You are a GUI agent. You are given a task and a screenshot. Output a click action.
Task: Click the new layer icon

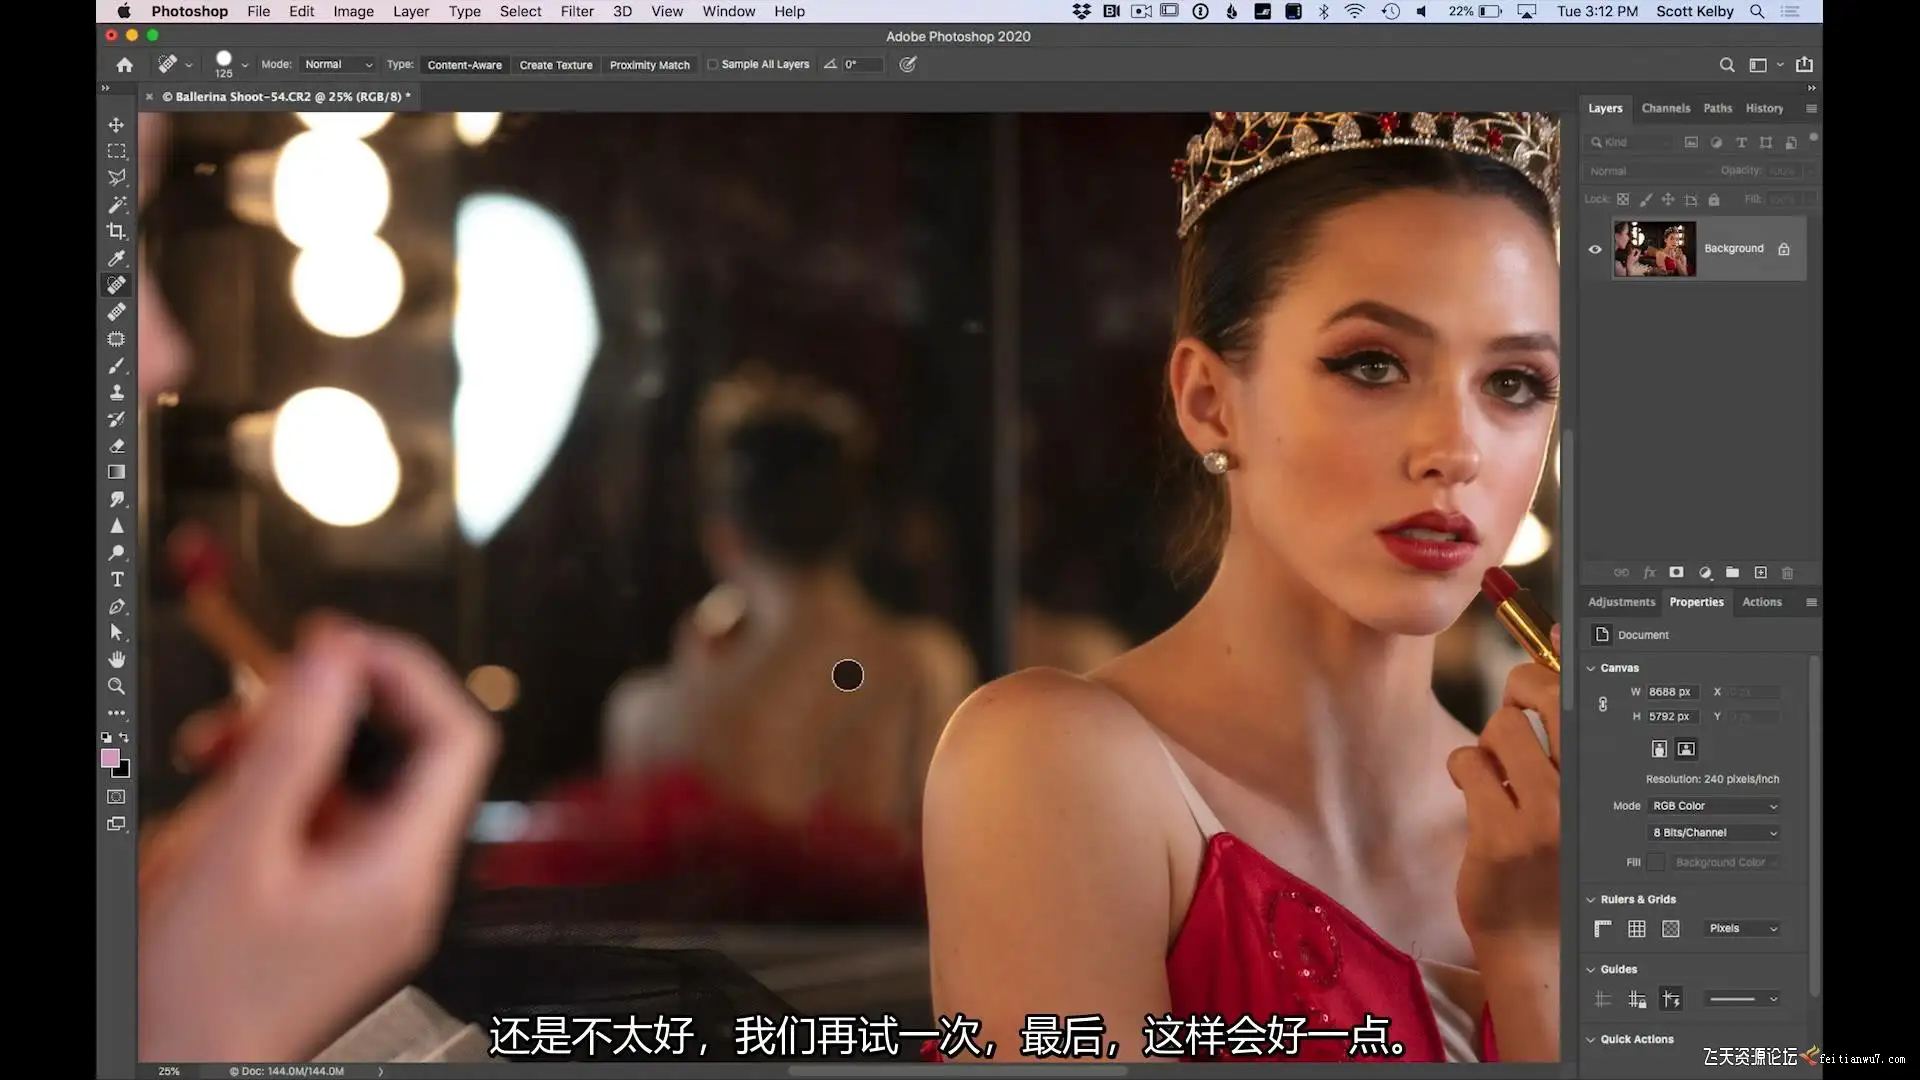(x=1760, y=573)
